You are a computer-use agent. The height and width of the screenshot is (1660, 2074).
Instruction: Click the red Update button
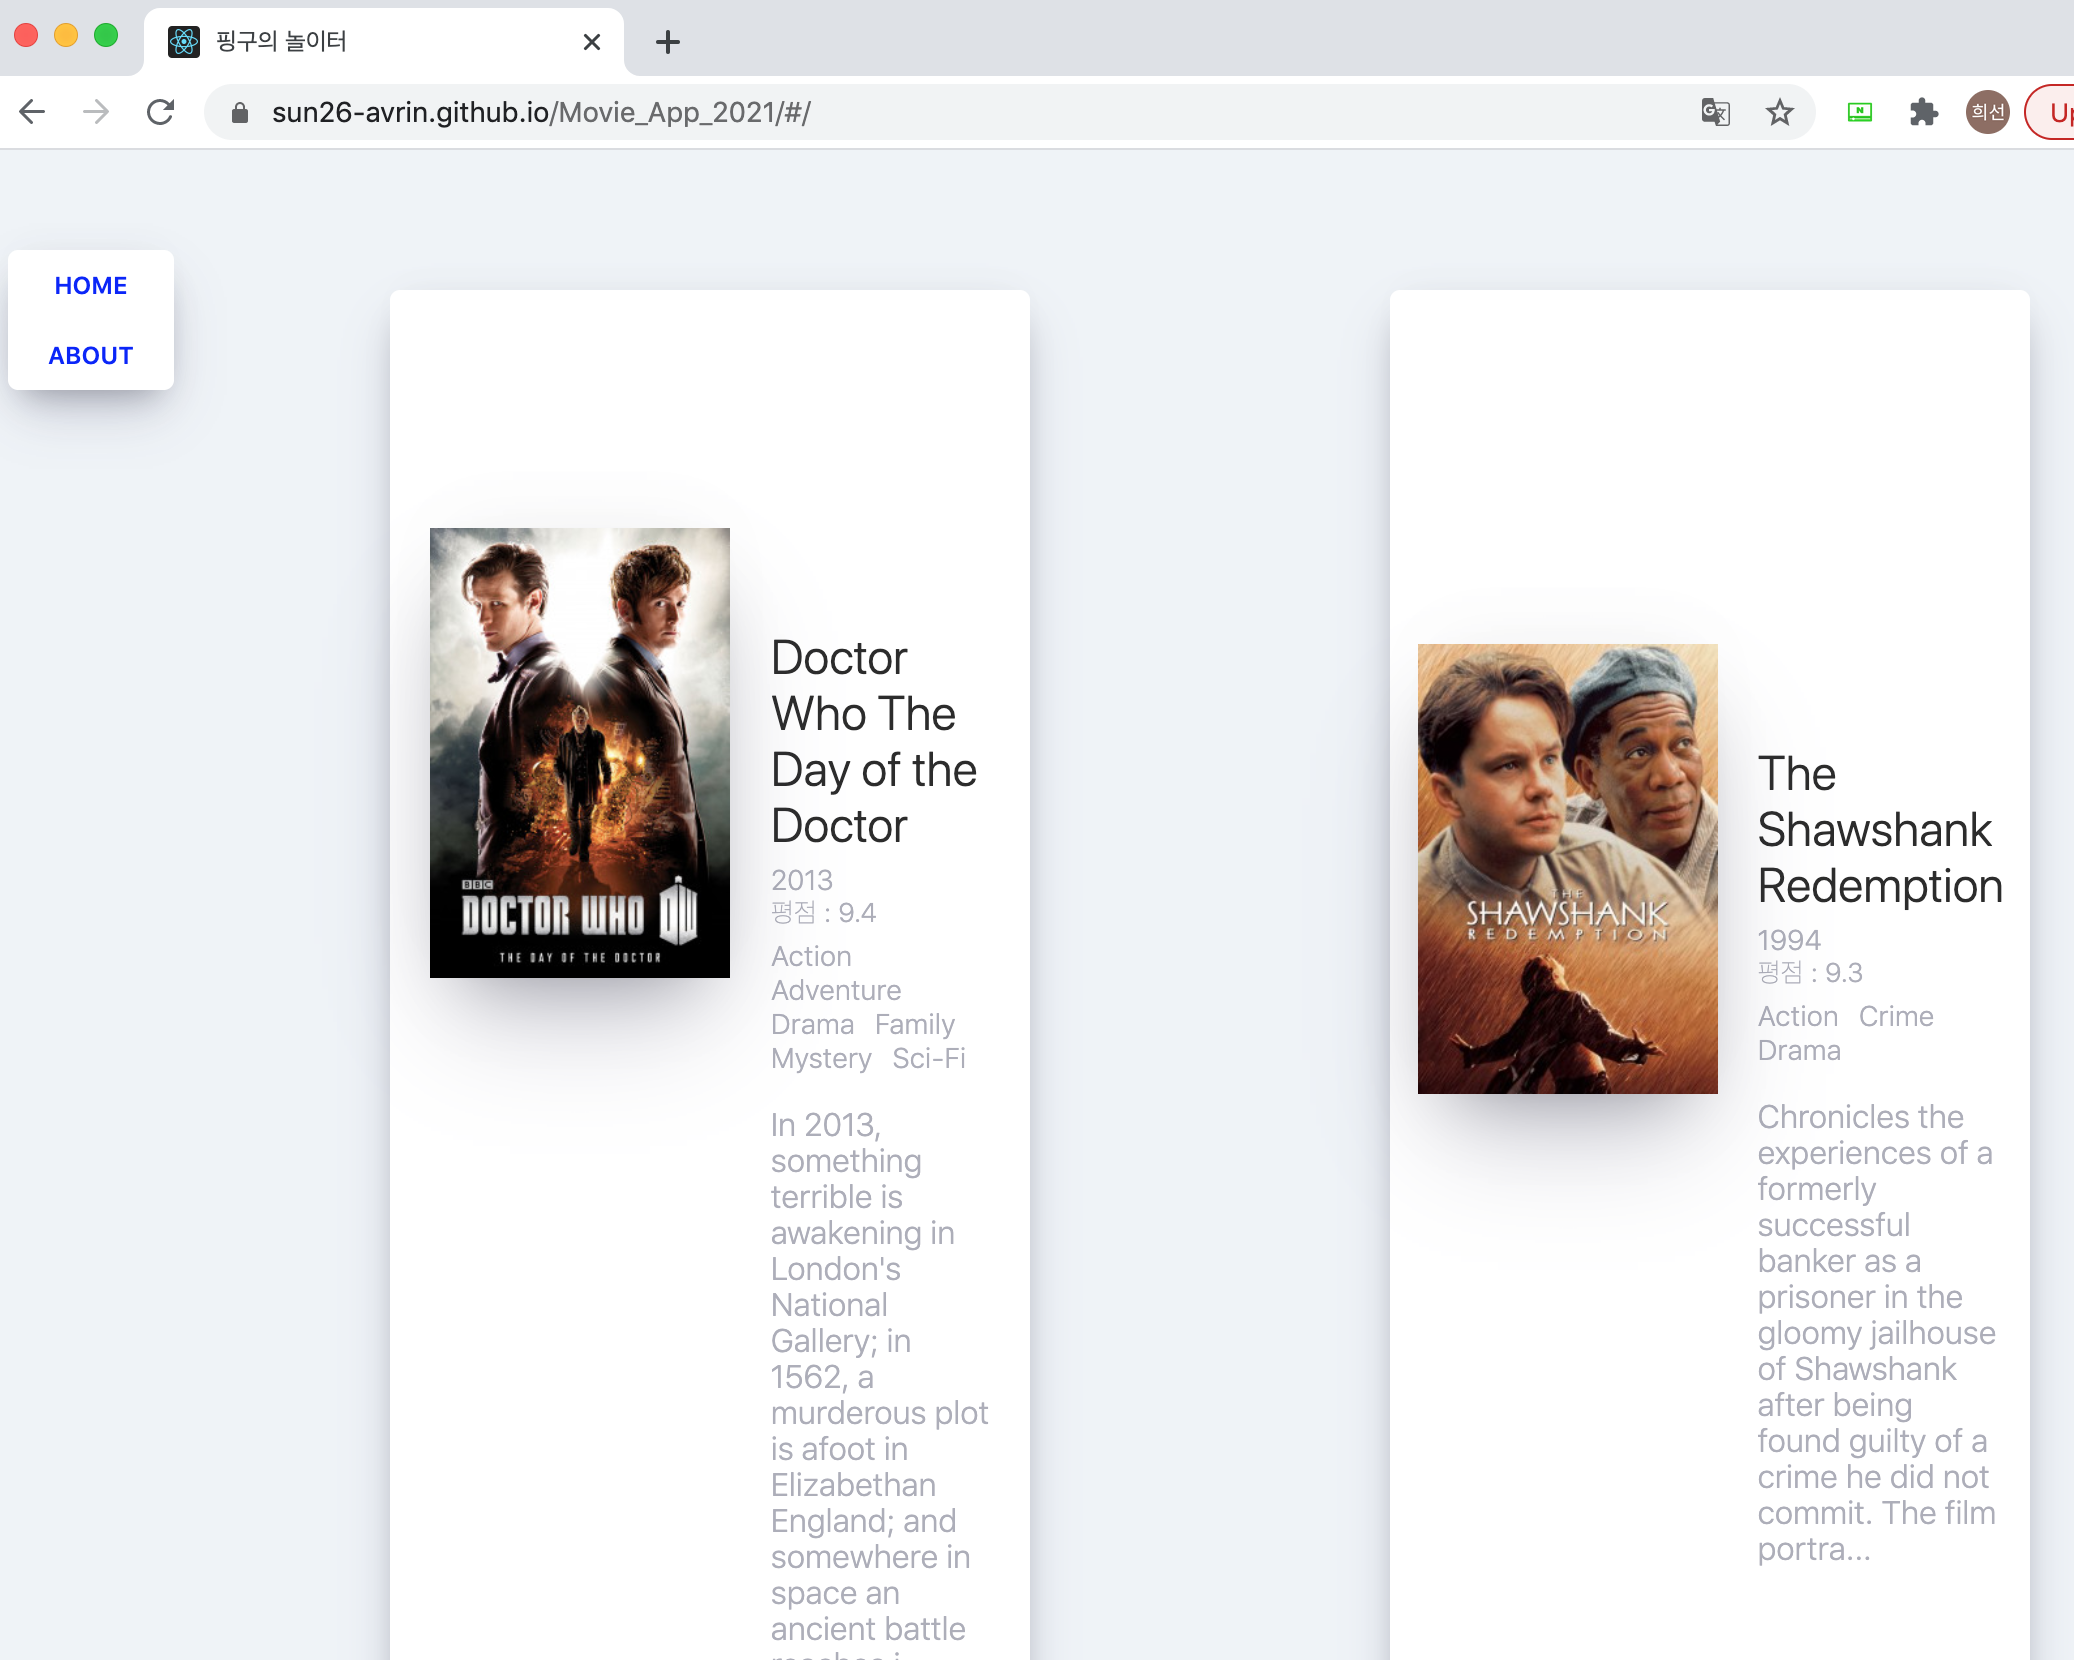point(2056,112)
